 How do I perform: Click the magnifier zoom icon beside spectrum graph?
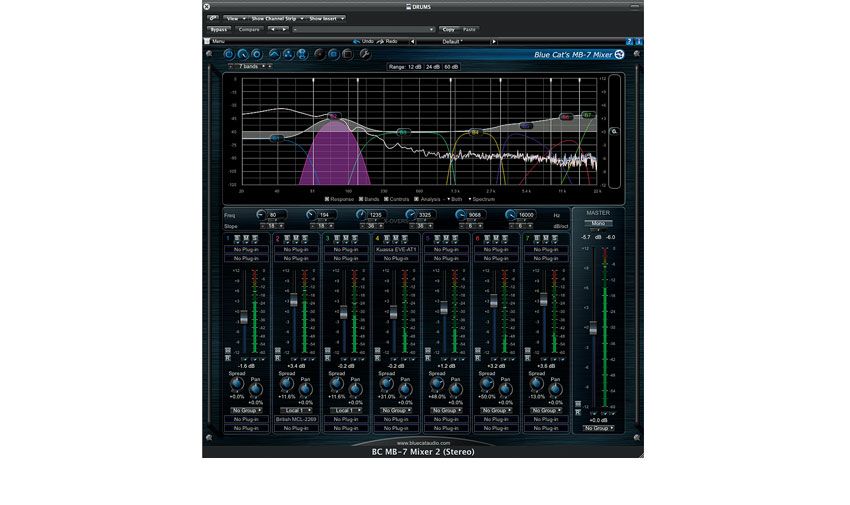[x=614, y=132]
